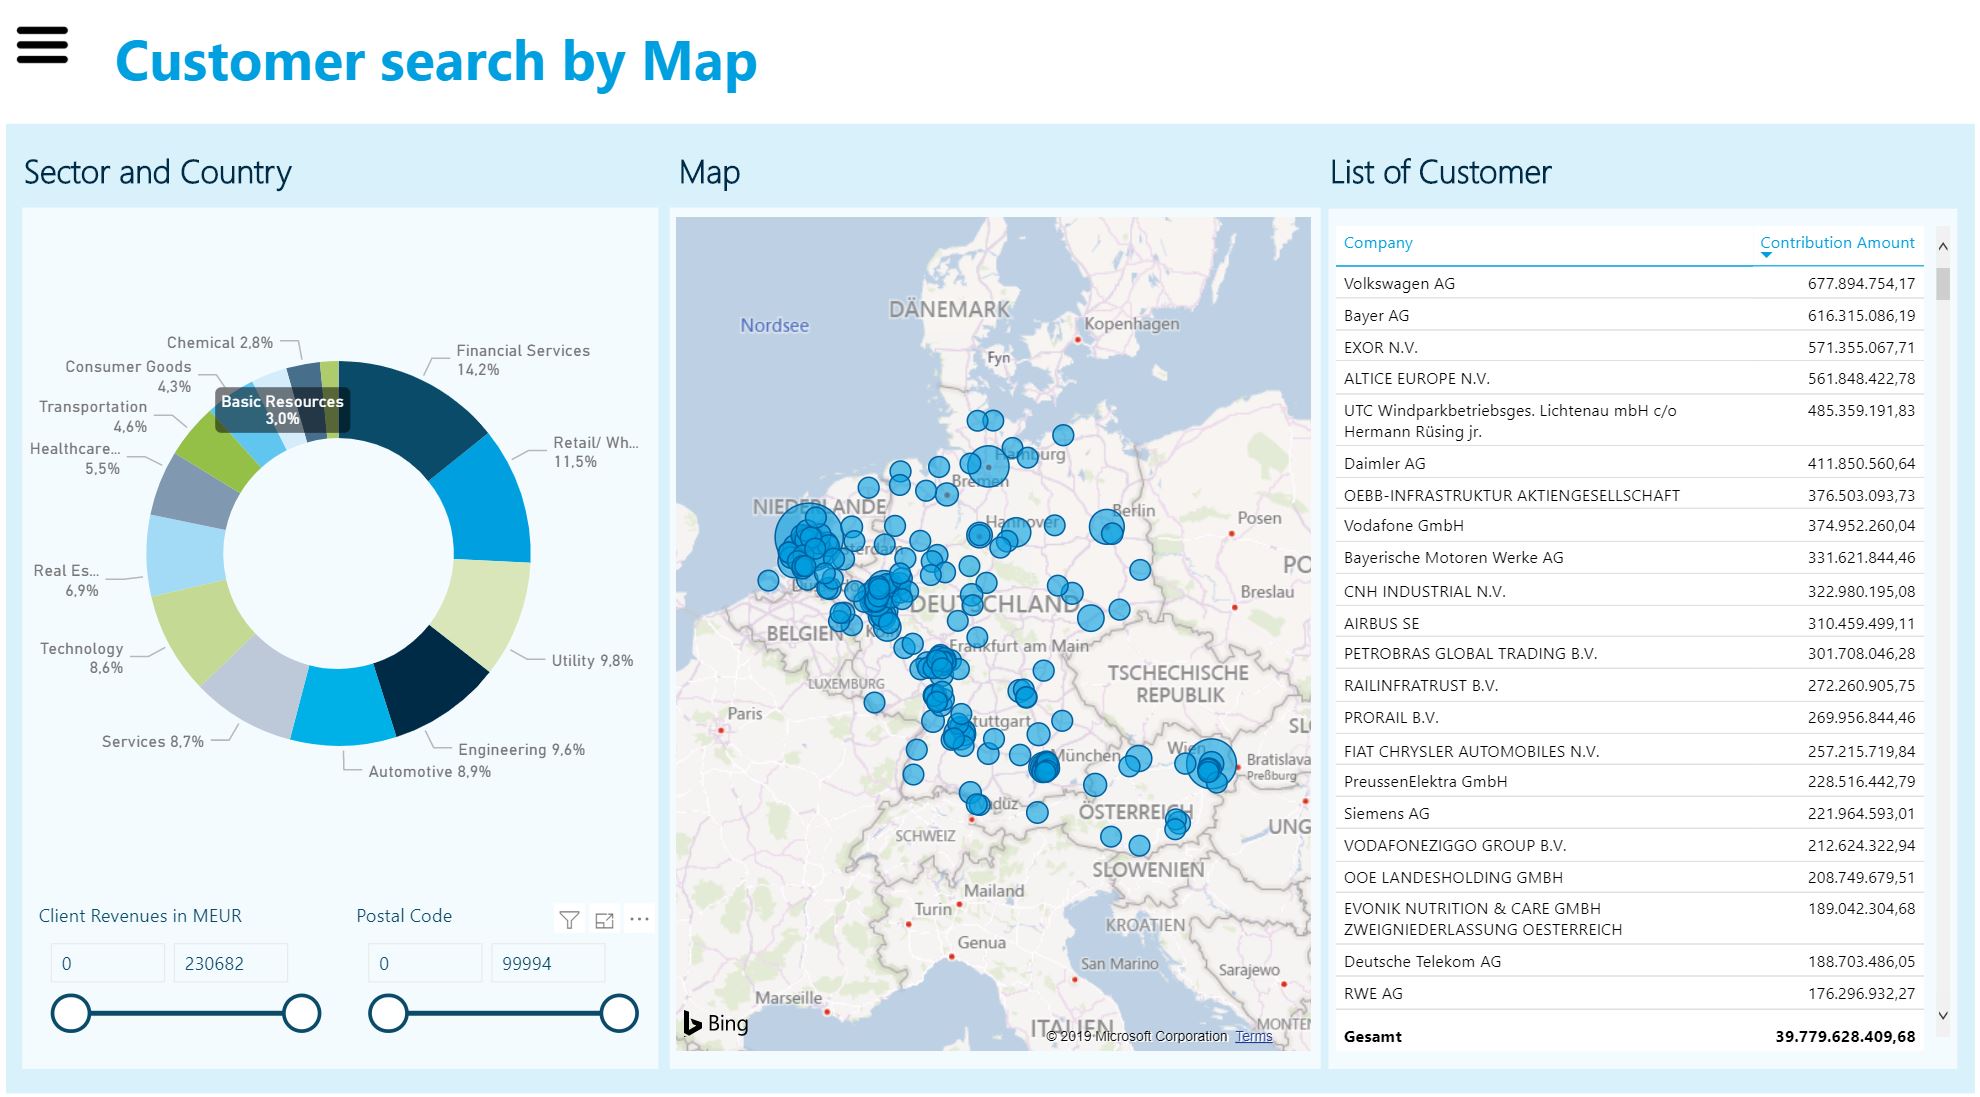Viewport: 1980px width, 1097px height.
Task: Open the Terms link on the map
Action: 1253,1036
